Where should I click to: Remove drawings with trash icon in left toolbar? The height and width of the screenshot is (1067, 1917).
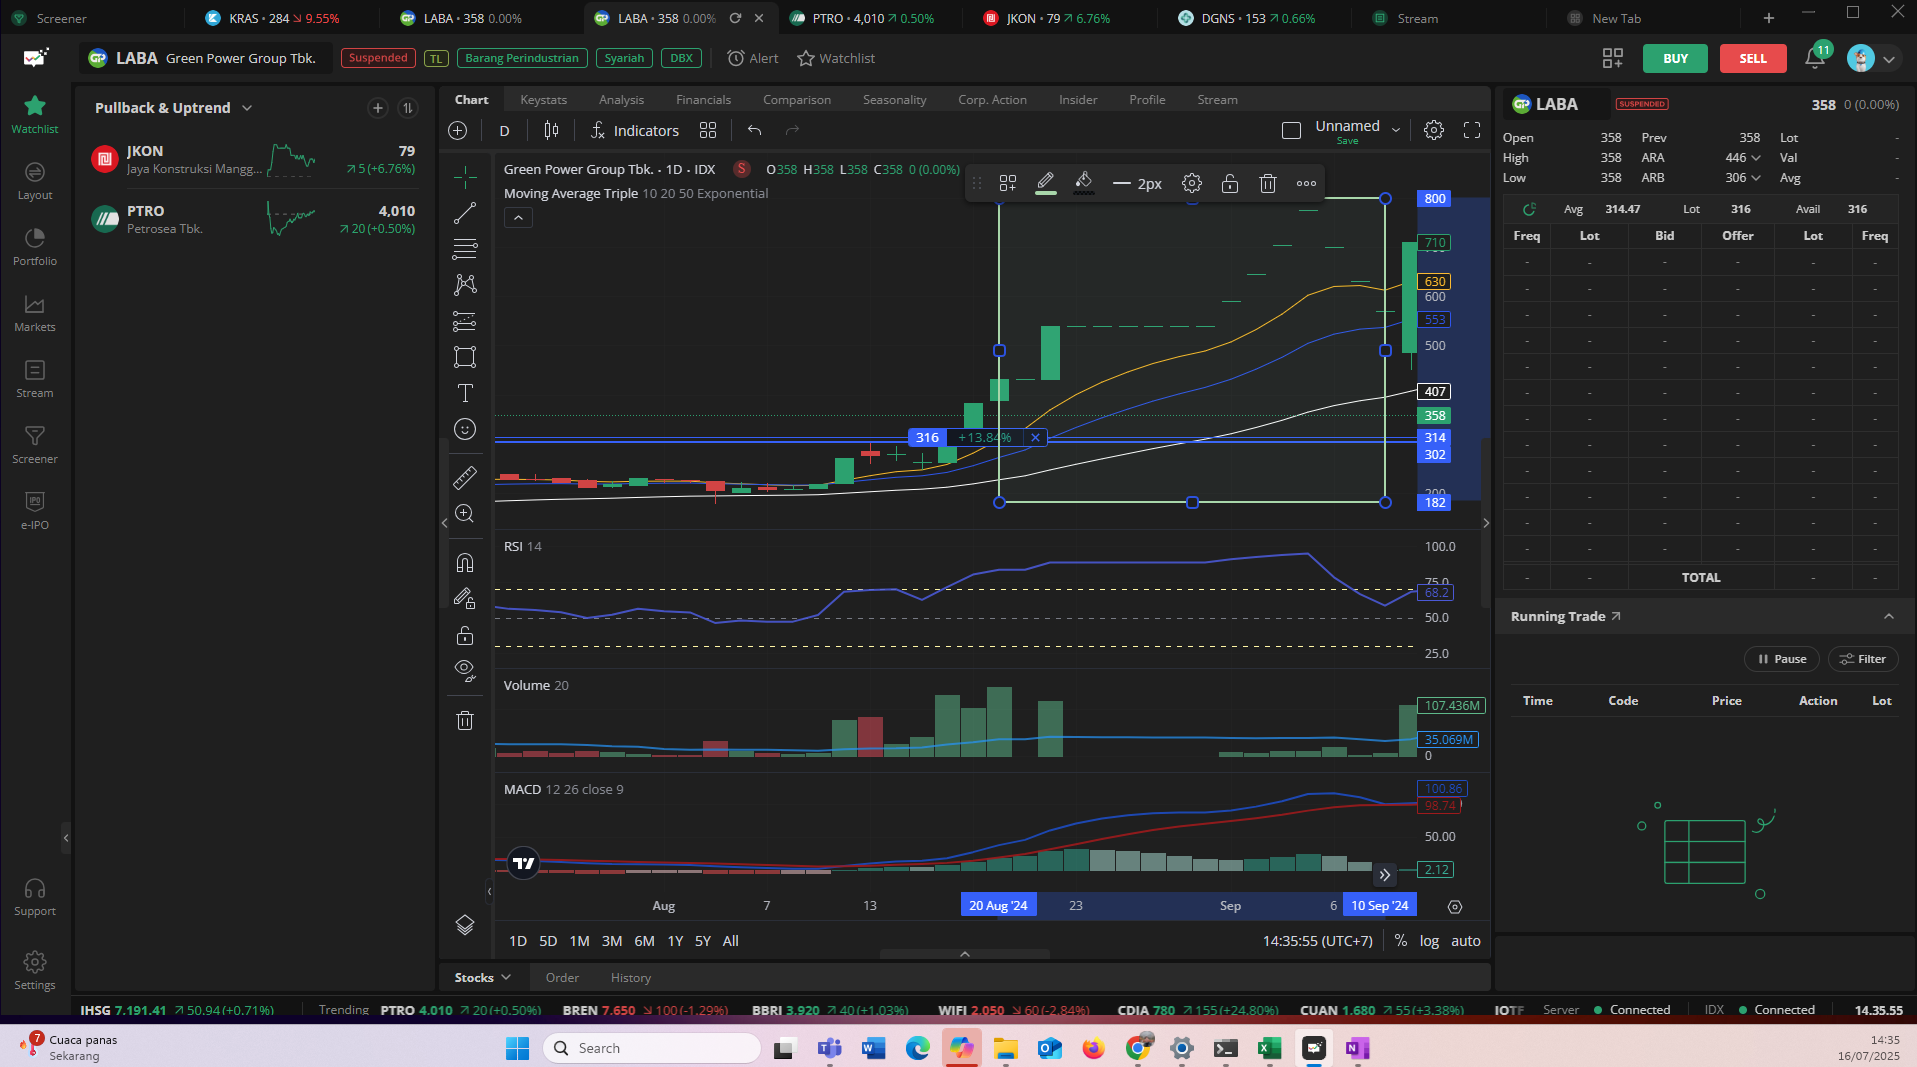465,720
